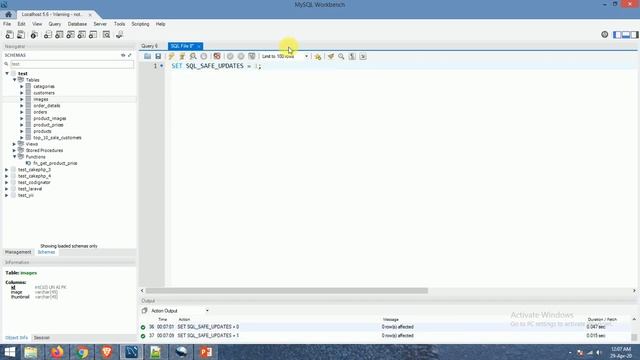Select output row 37 SET SQL_SAFE_UPDATES
Viewport: 640px width, 360px height.
coord(384,336)
